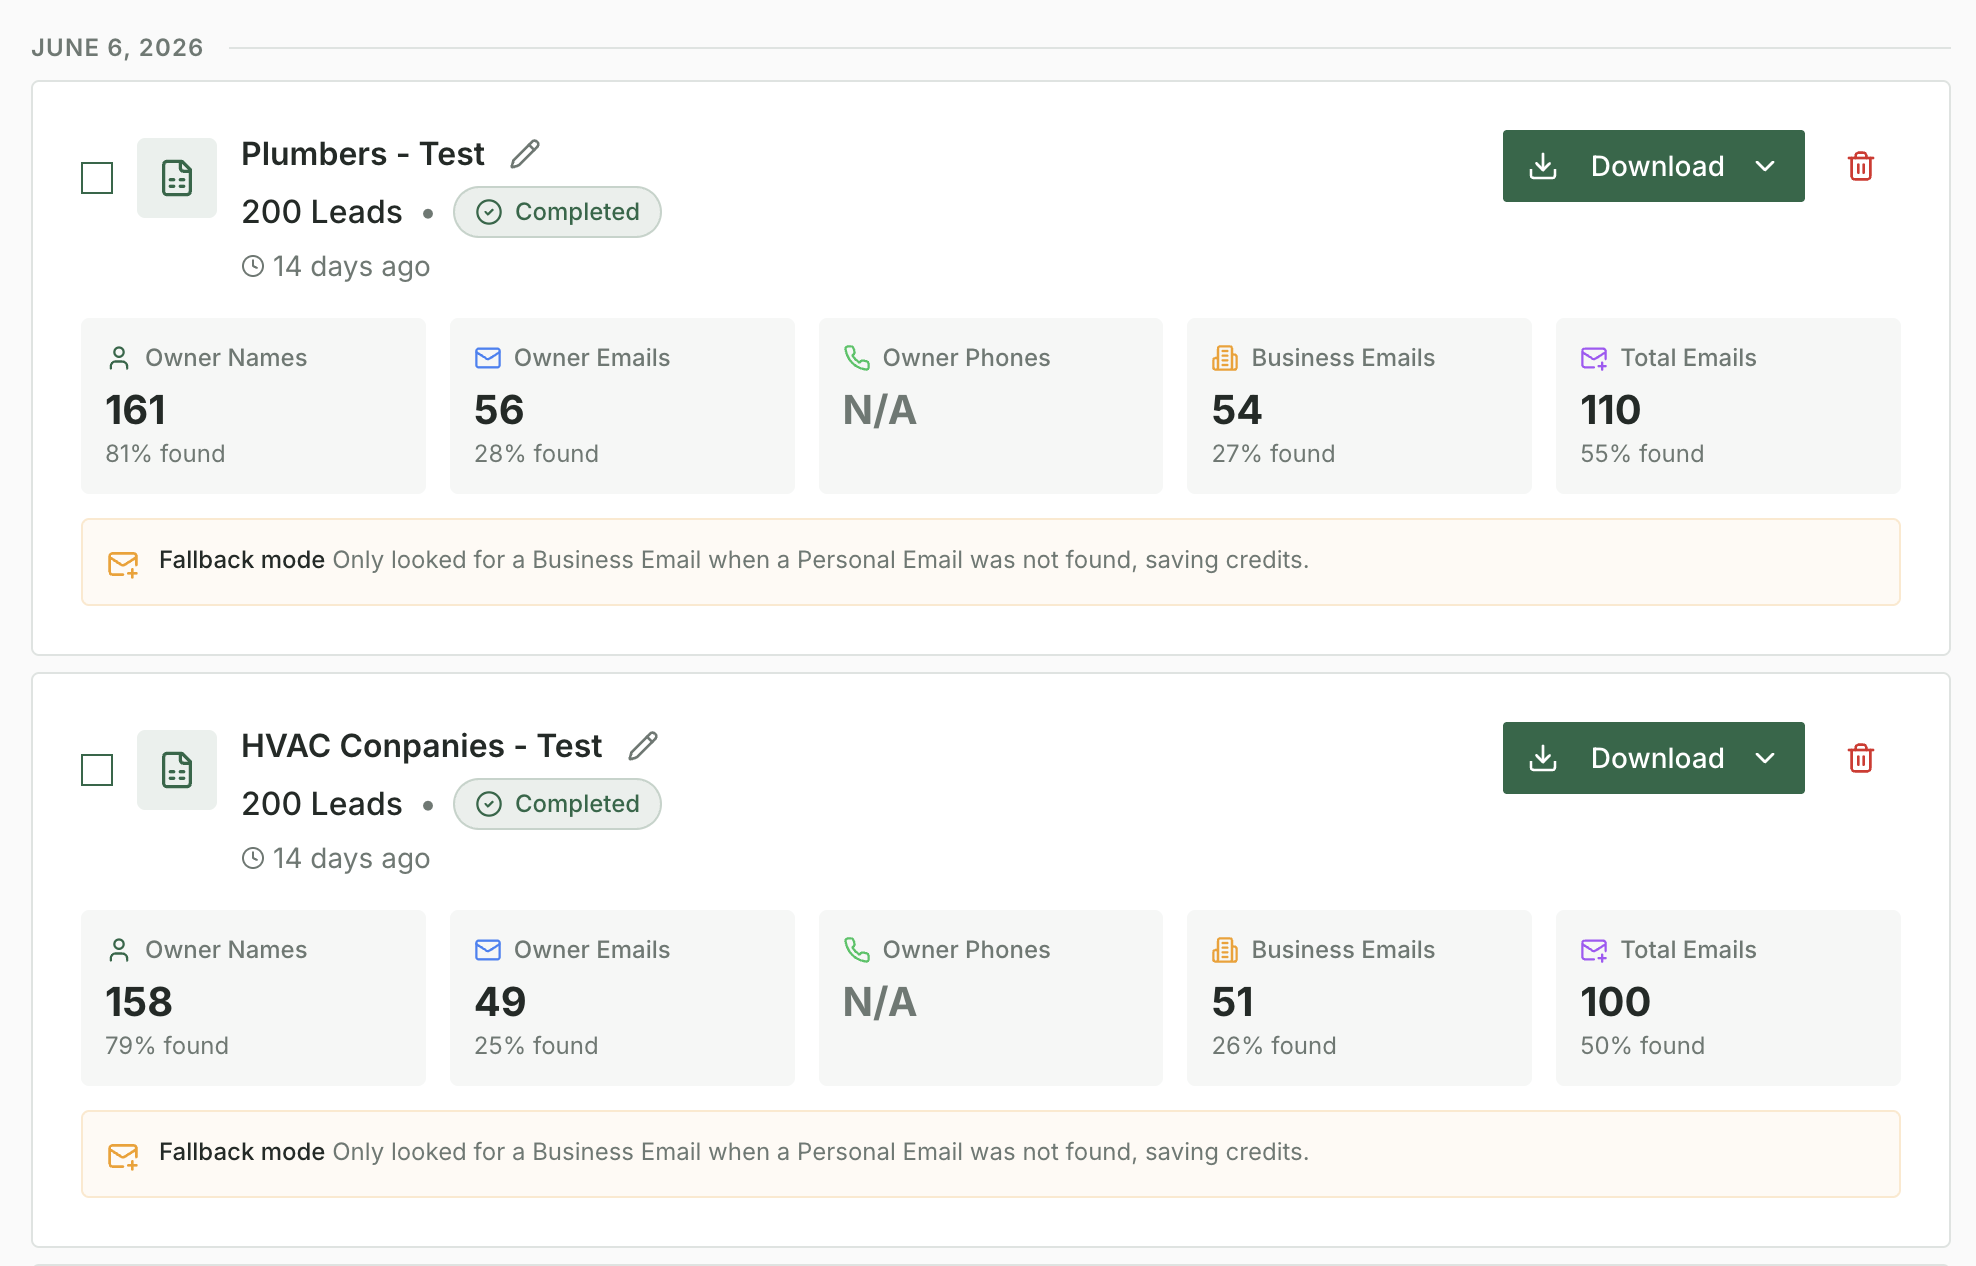1976x1266 pixels.
Task: Open the Plumbers - Test file icon
Action: tap(177, 178)
